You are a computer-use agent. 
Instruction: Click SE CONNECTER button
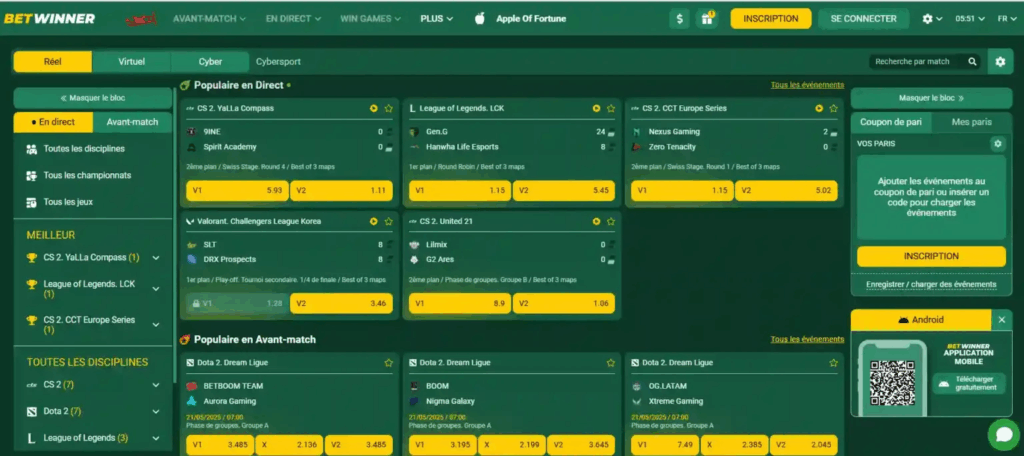(863, 19)
